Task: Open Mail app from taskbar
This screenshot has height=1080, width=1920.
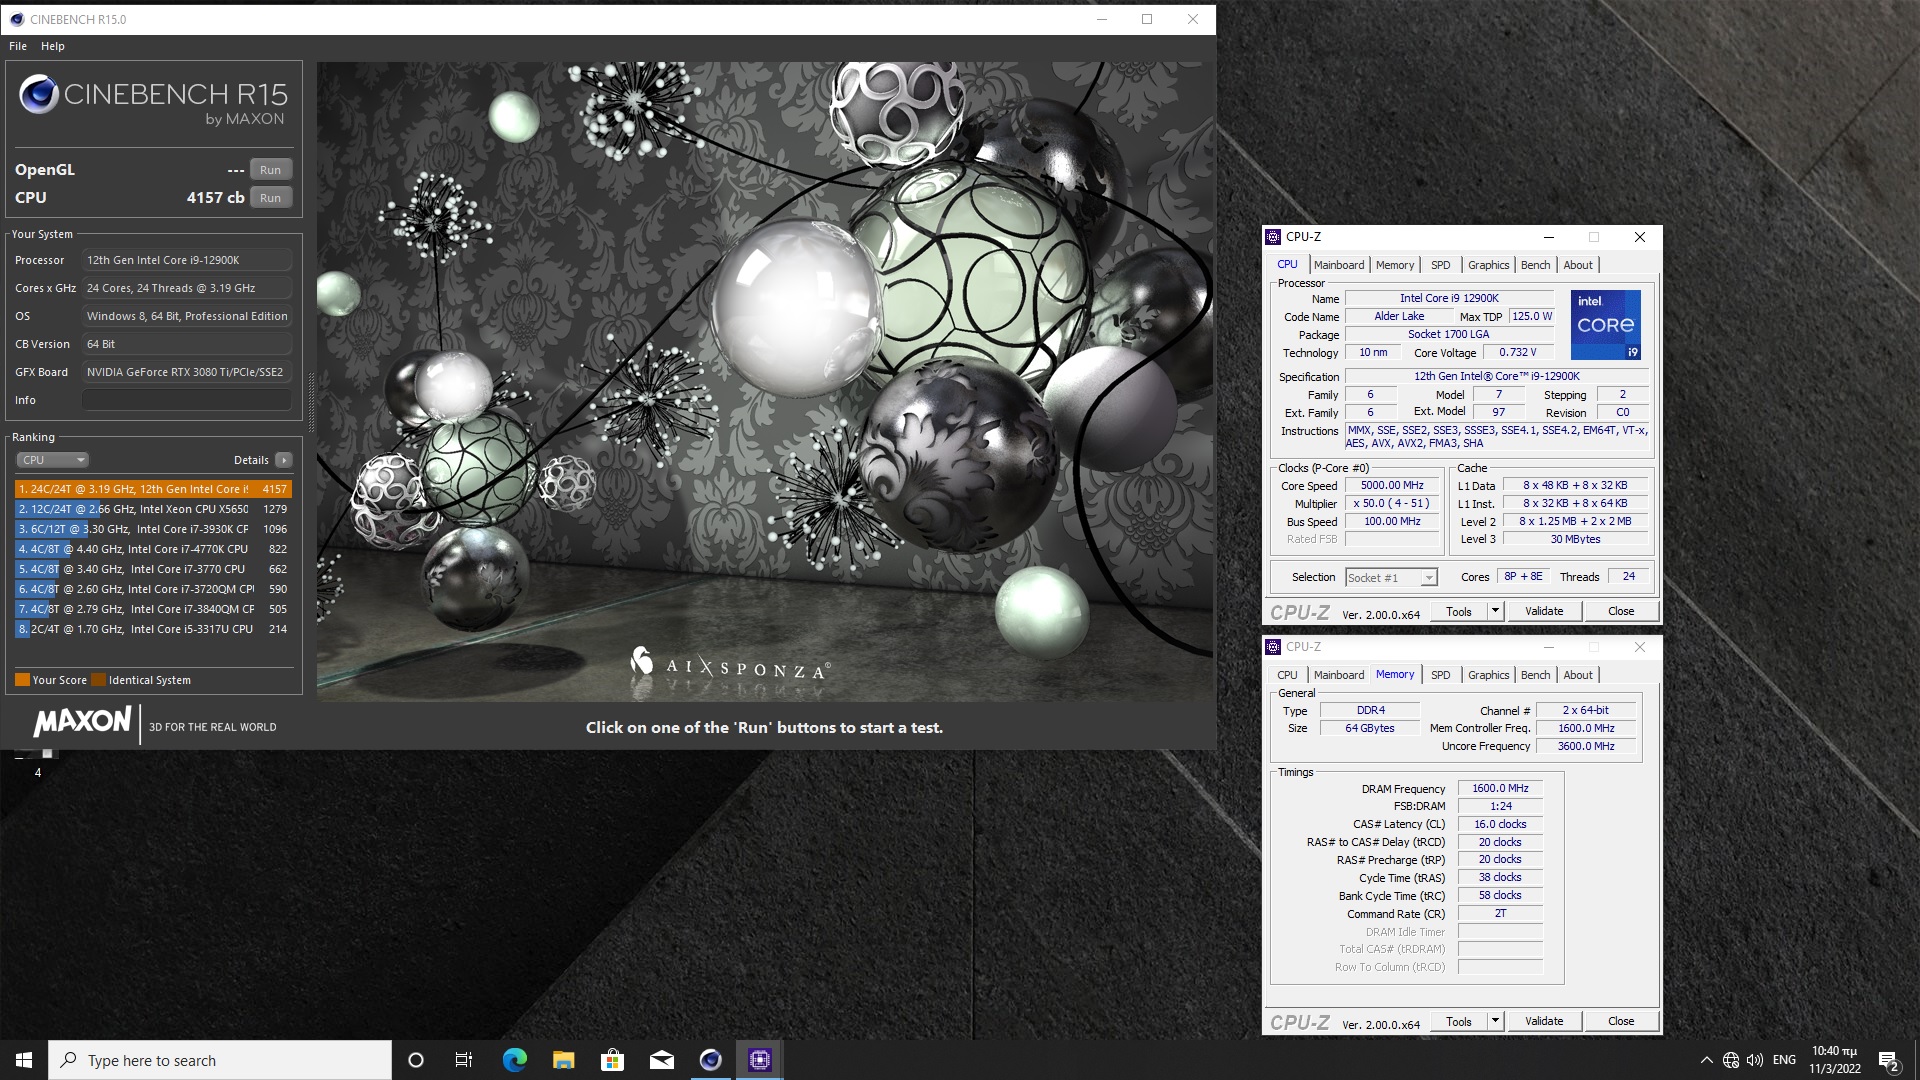Action: tap(661, 1060)
